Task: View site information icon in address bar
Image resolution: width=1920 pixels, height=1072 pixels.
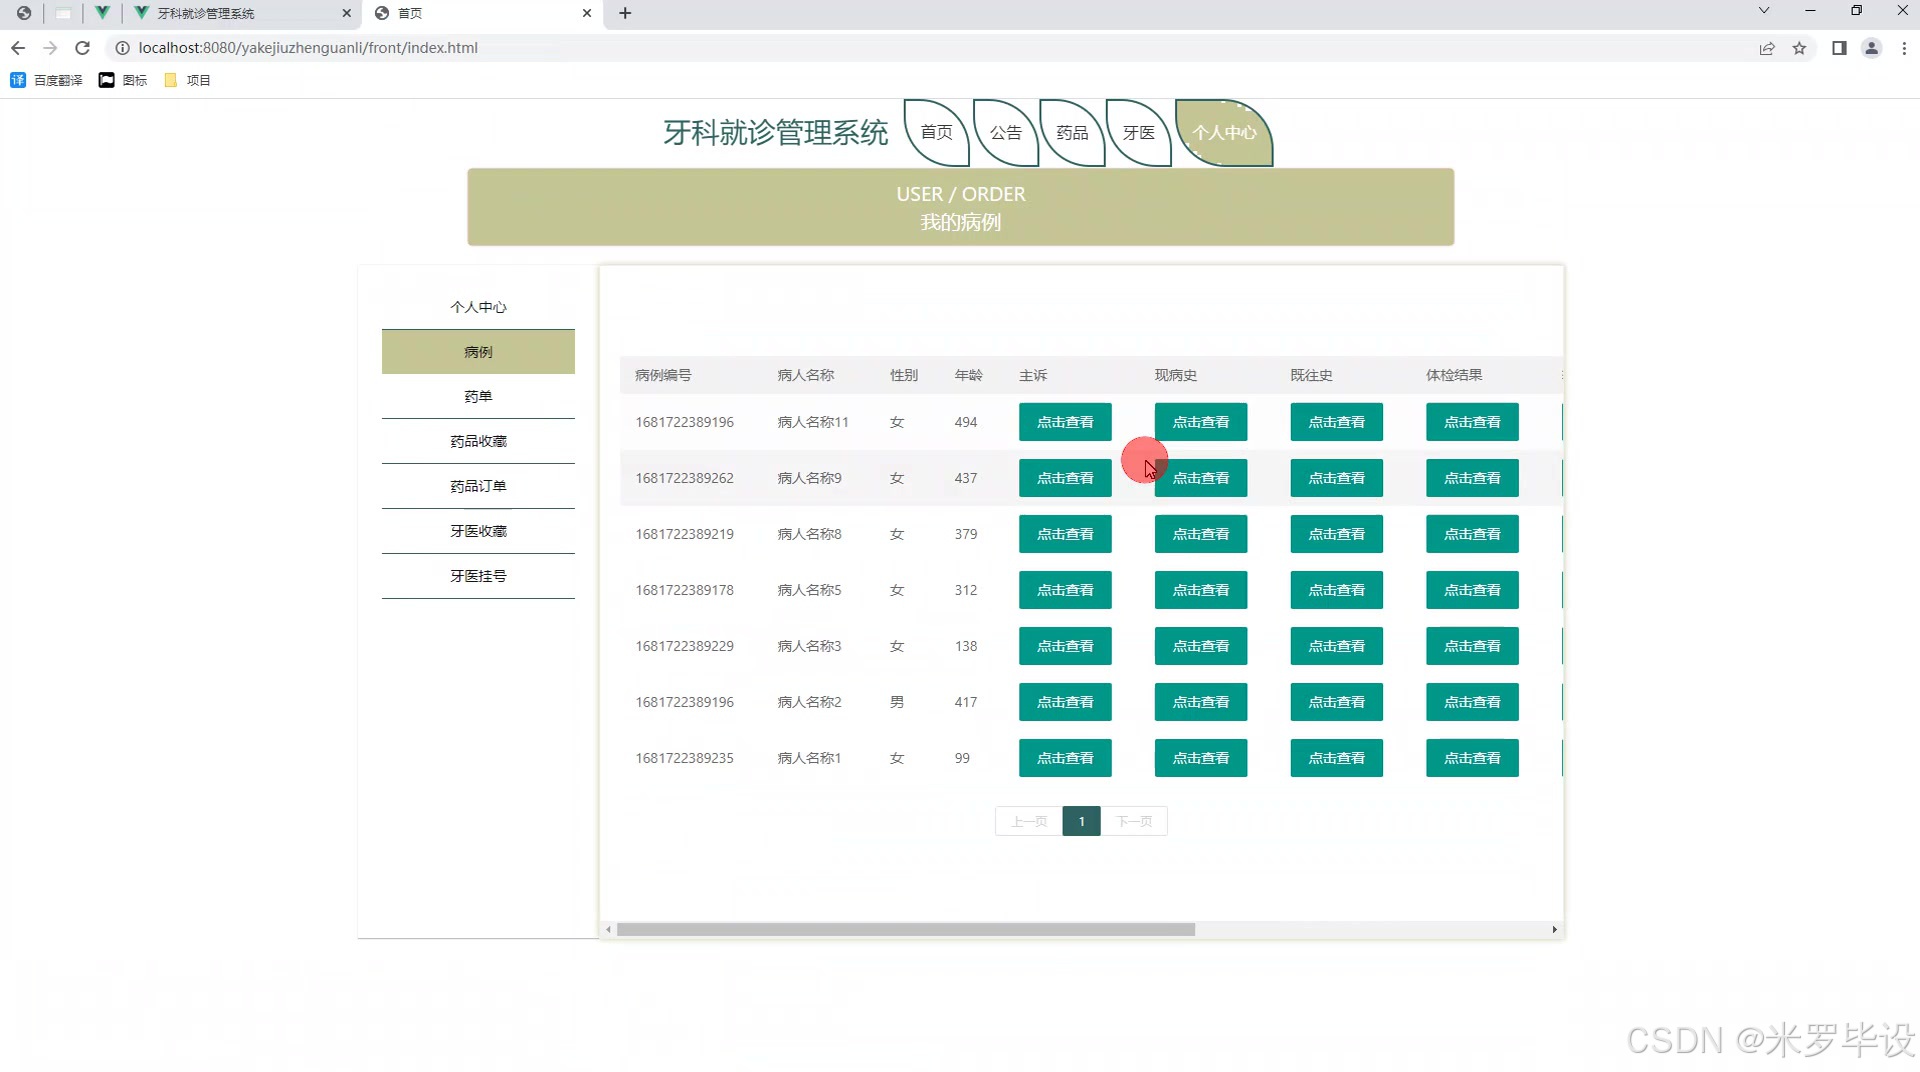Action: (x=122, y=48)
